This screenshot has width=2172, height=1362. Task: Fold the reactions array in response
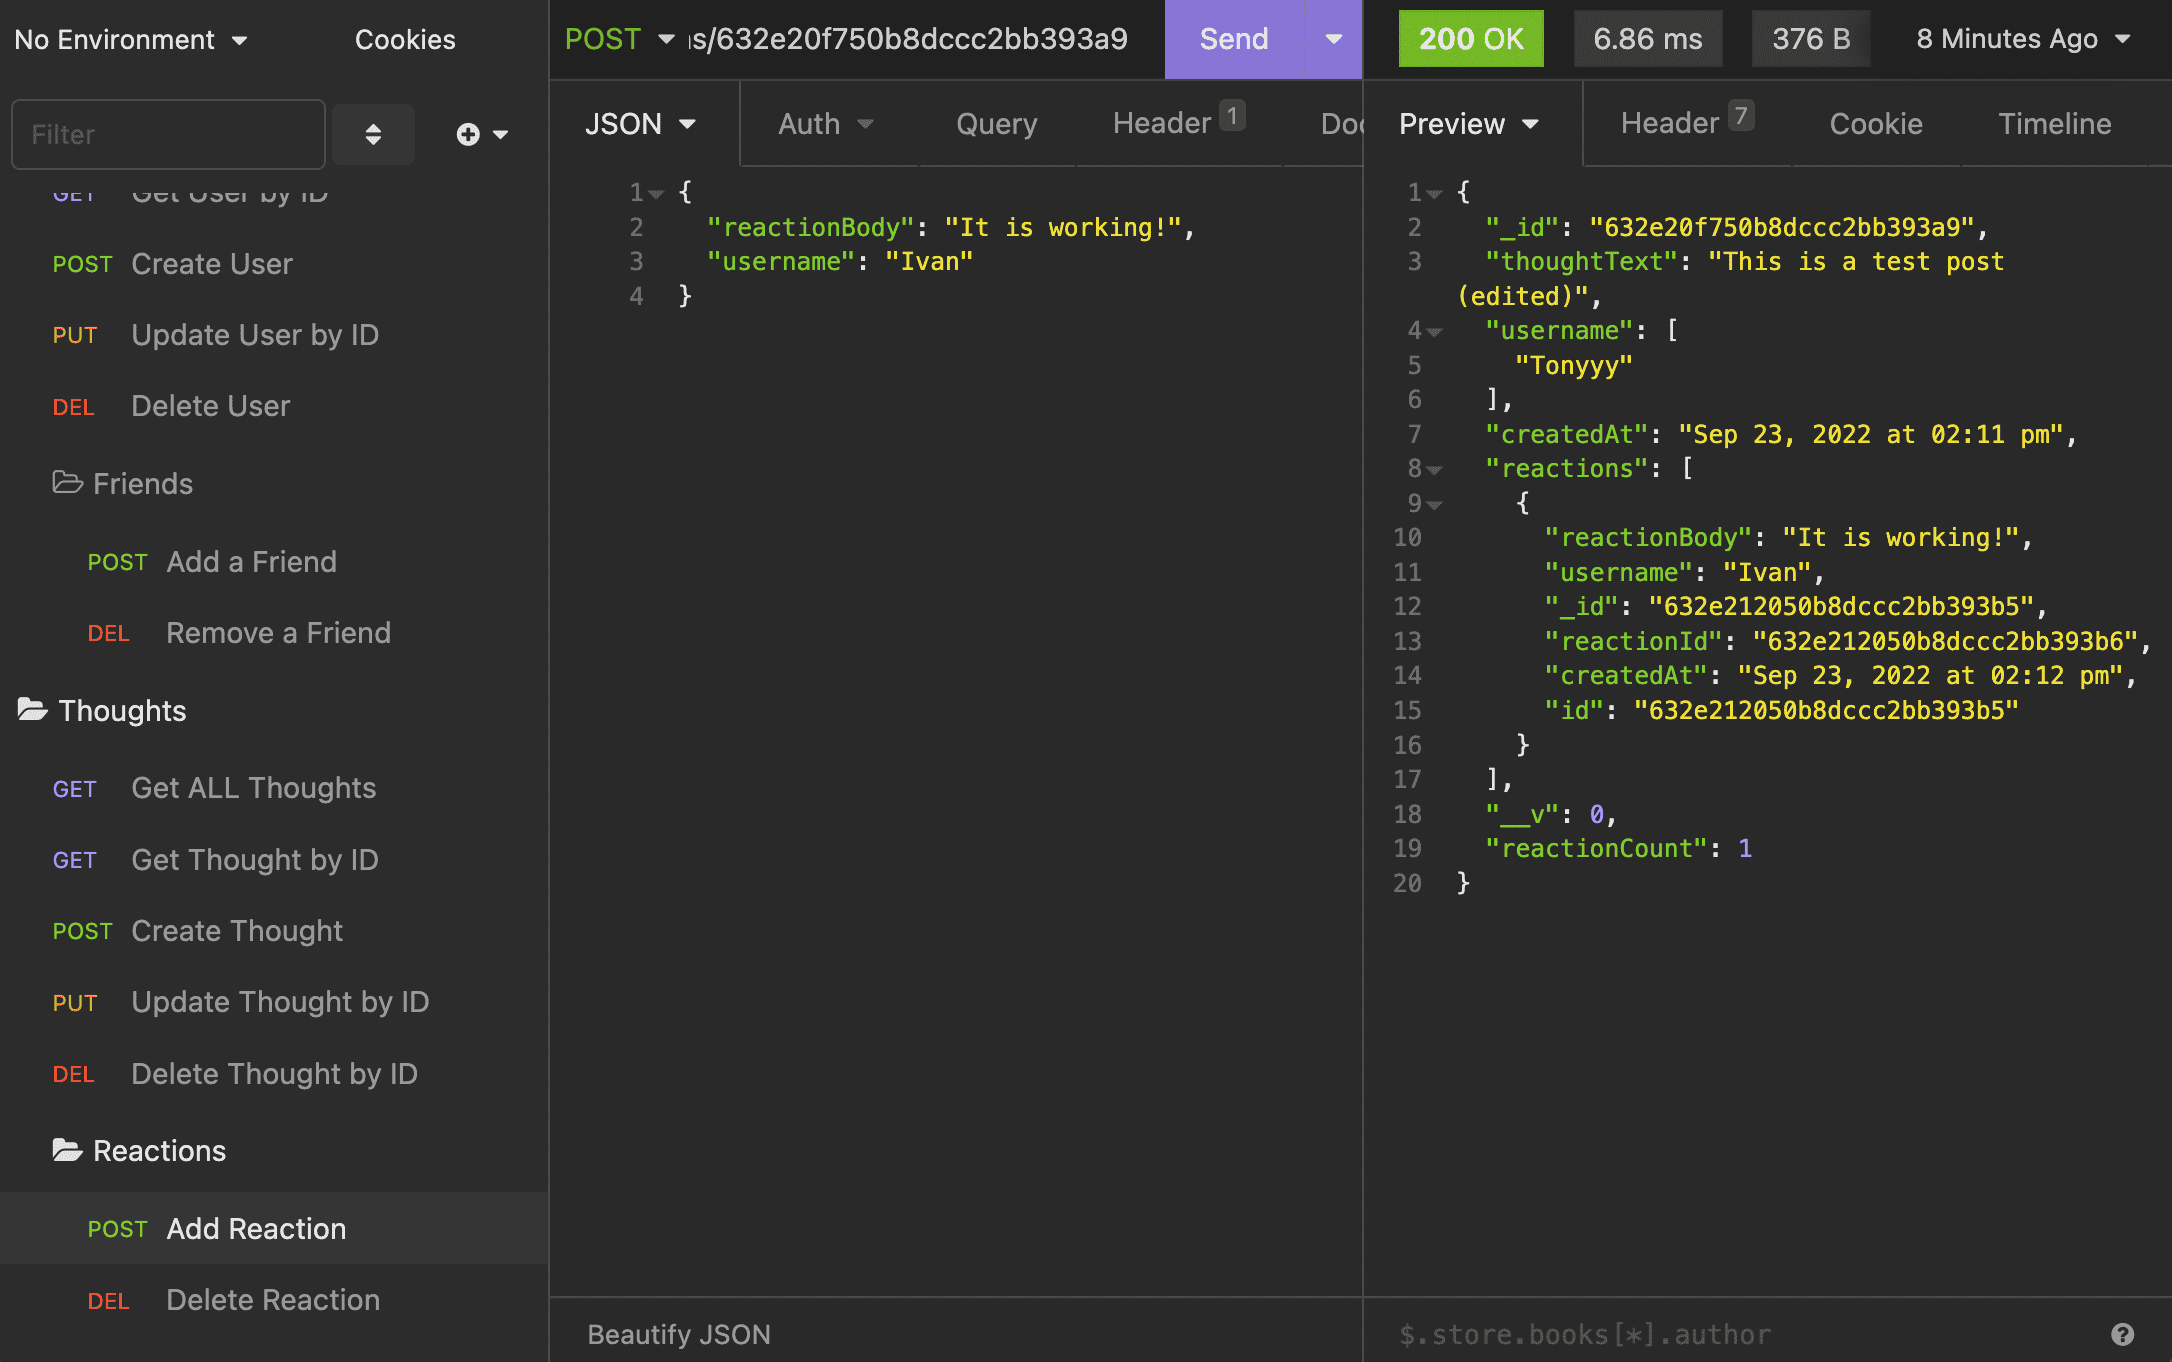1435,469
